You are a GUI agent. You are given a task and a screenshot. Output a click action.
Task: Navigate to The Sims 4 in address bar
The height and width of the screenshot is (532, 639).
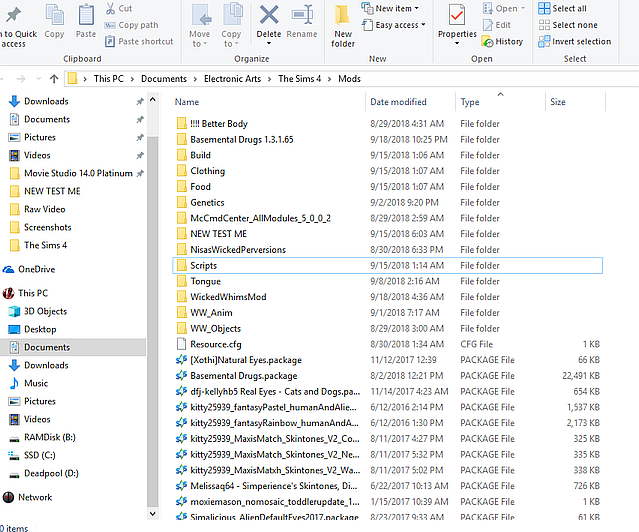[300, 79]
